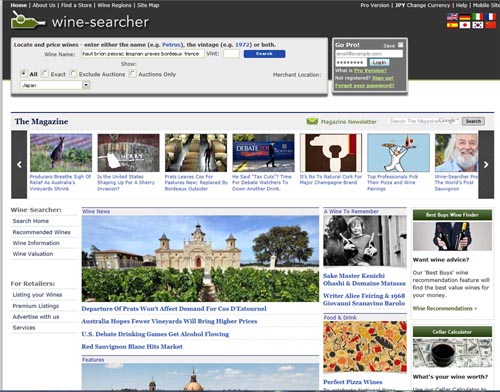Click into the Vintage input field
500x392 pixels.
point(231,54)
